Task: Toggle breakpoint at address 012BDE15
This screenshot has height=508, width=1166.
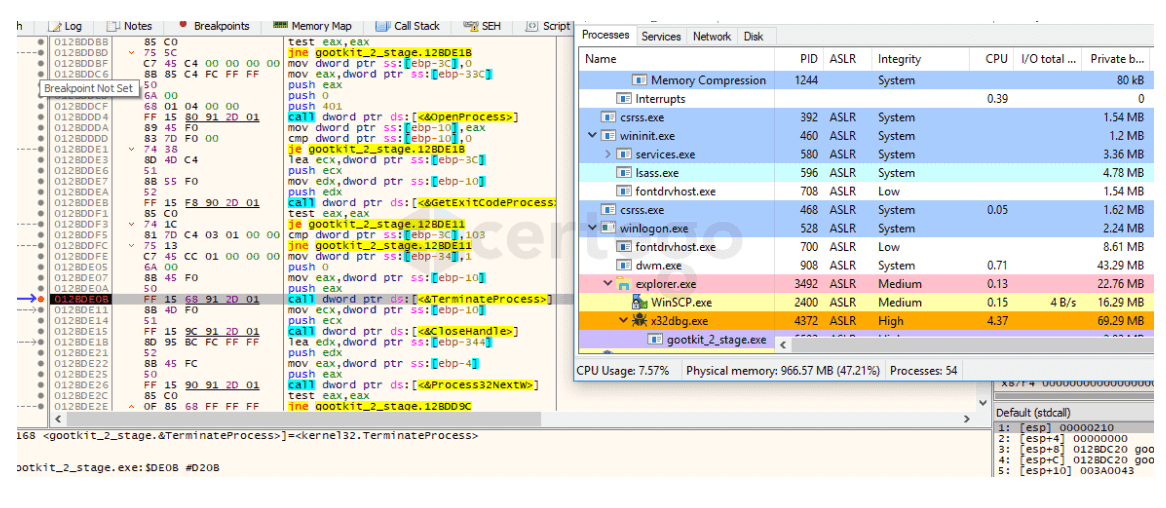Action: point(41,331)
